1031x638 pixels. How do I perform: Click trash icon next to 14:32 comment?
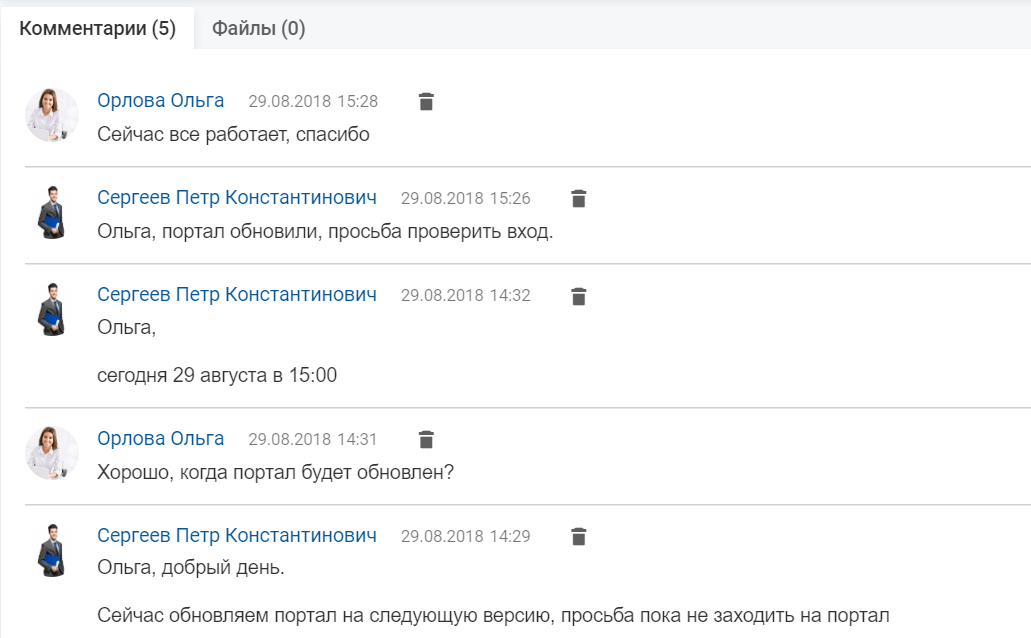pos(579,296)
